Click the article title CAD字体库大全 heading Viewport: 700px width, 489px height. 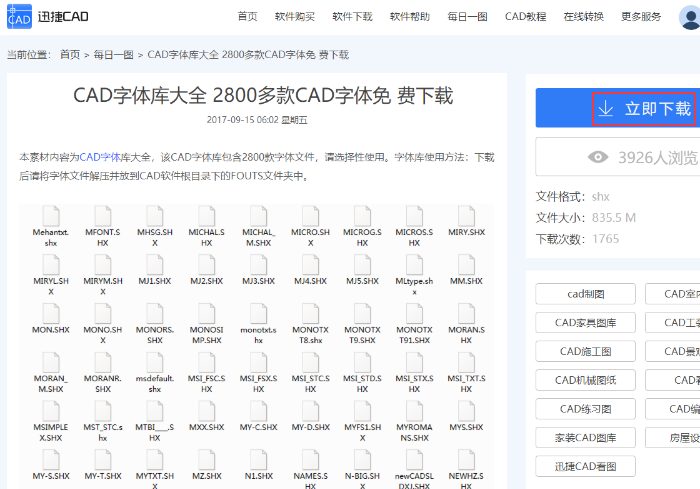[263, 96]
